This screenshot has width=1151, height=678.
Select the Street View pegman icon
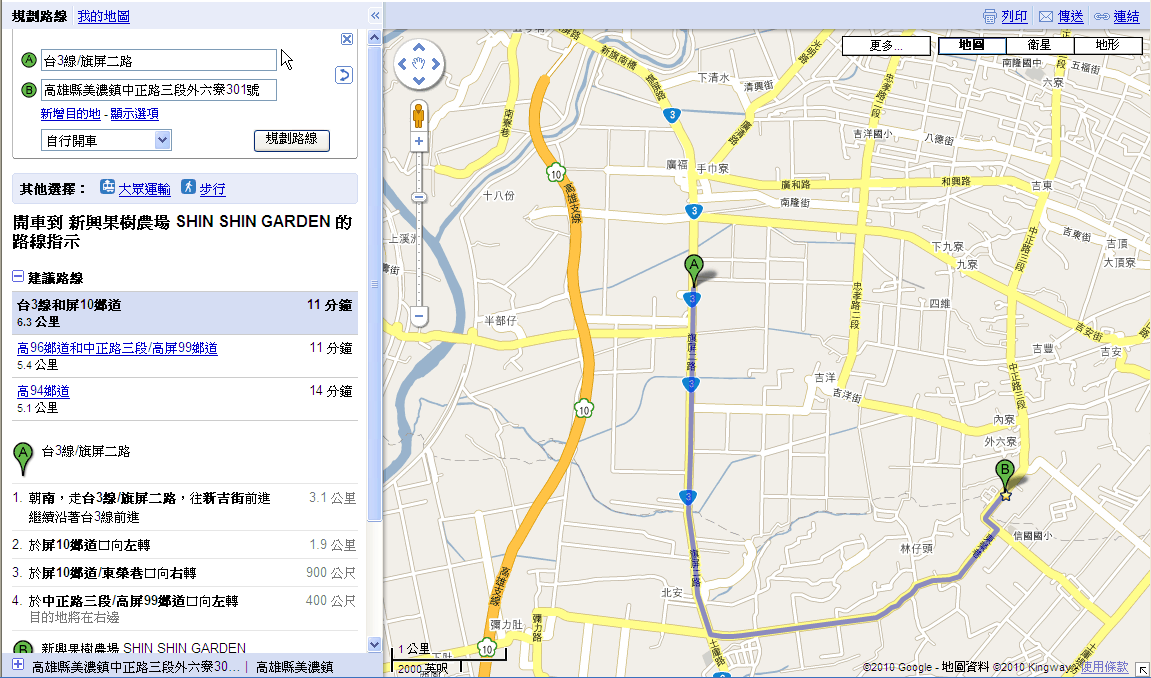(x=418, y=115)
